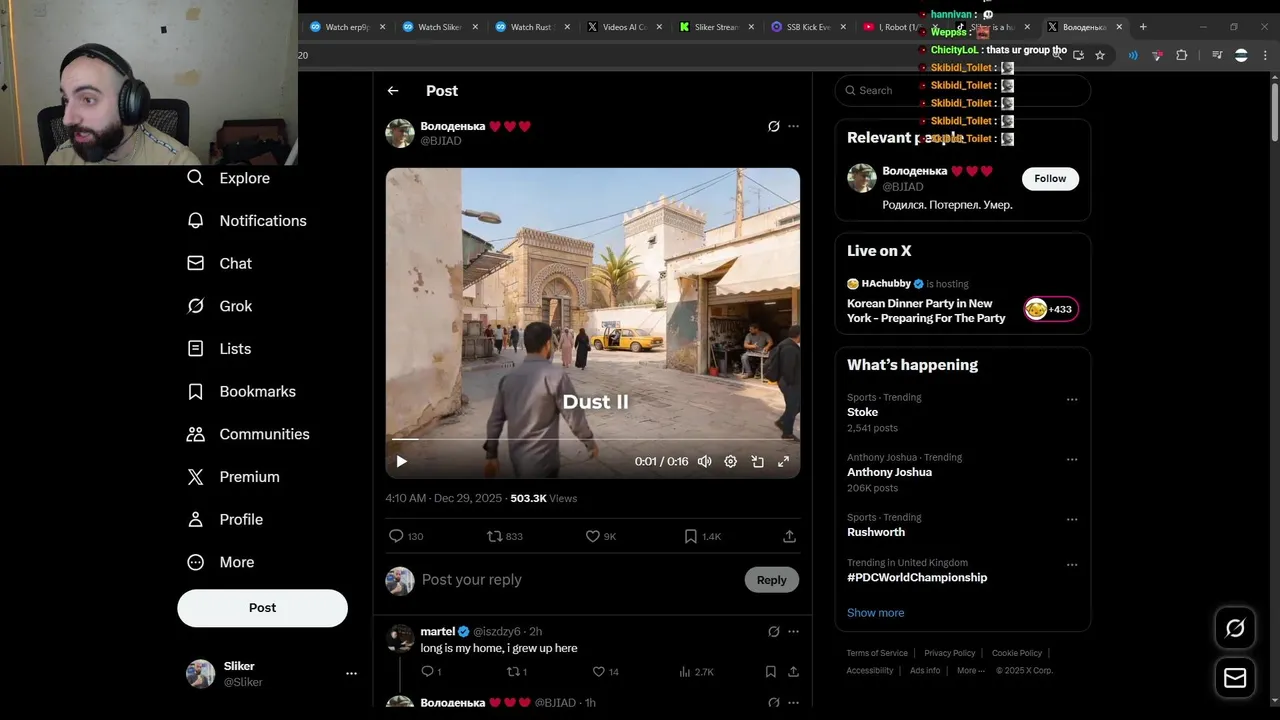Mute the video volume
The width and height of the screenshot is (1280, 720).
click(705, 461)
